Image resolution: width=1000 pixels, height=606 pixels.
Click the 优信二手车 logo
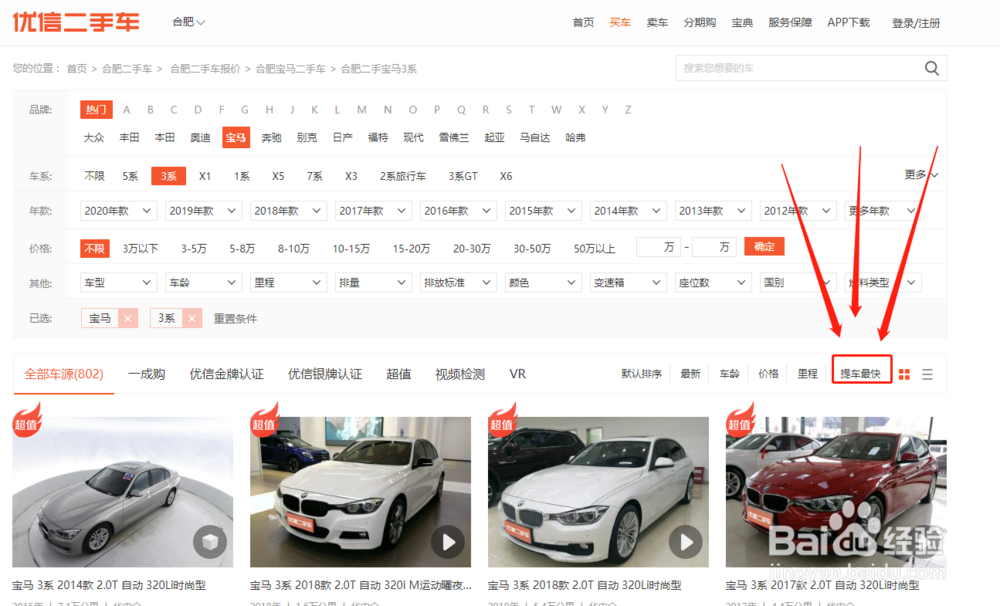pos(76,22)
